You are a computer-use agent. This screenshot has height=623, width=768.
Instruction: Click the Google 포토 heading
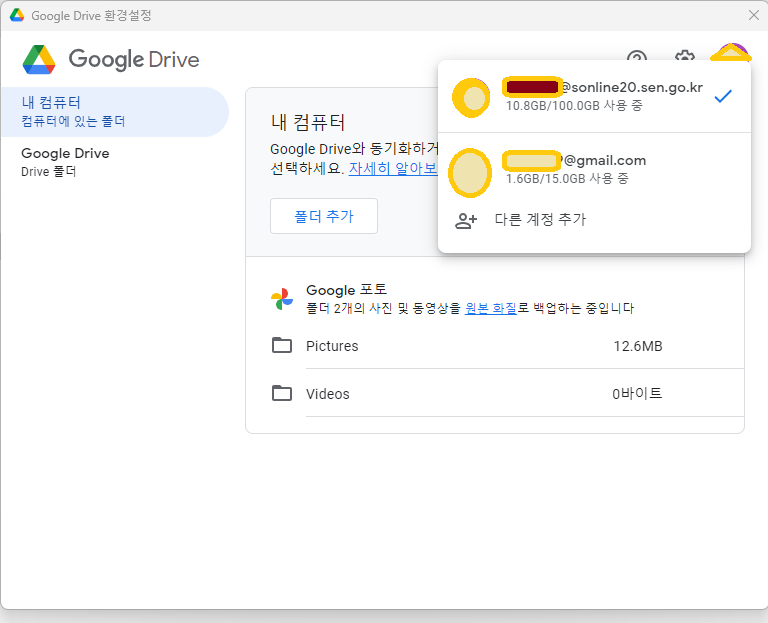(347, 290)
